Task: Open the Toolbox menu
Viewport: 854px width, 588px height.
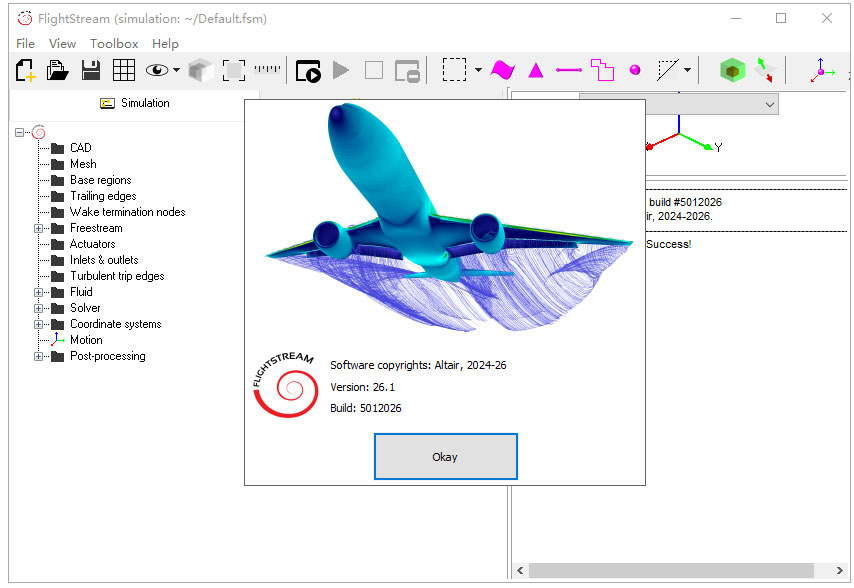Action: (x=114, y=44)
